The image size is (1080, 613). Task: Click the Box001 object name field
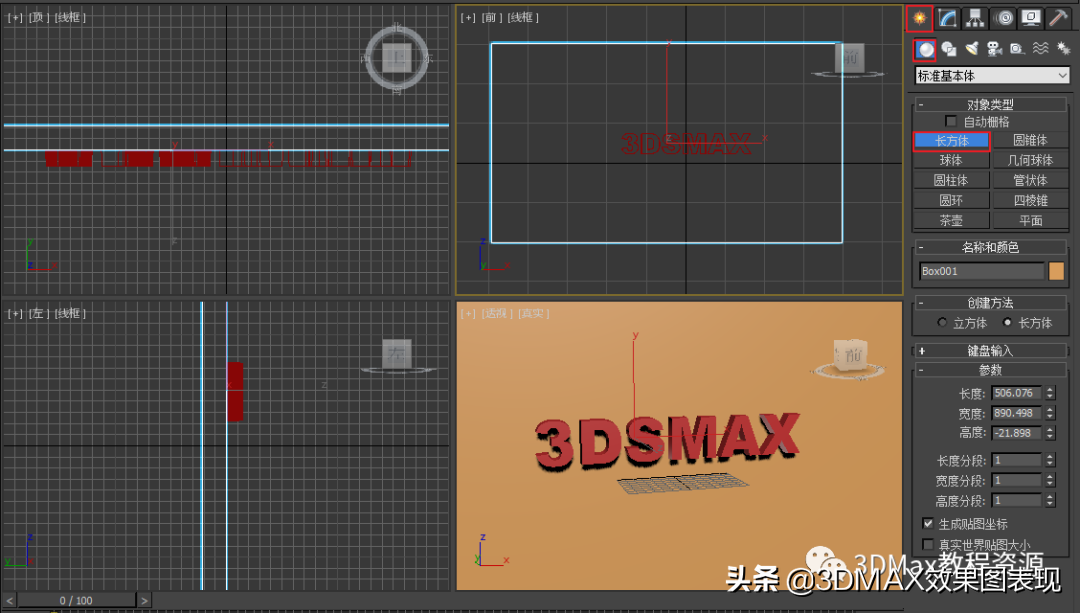coord(982,271)
